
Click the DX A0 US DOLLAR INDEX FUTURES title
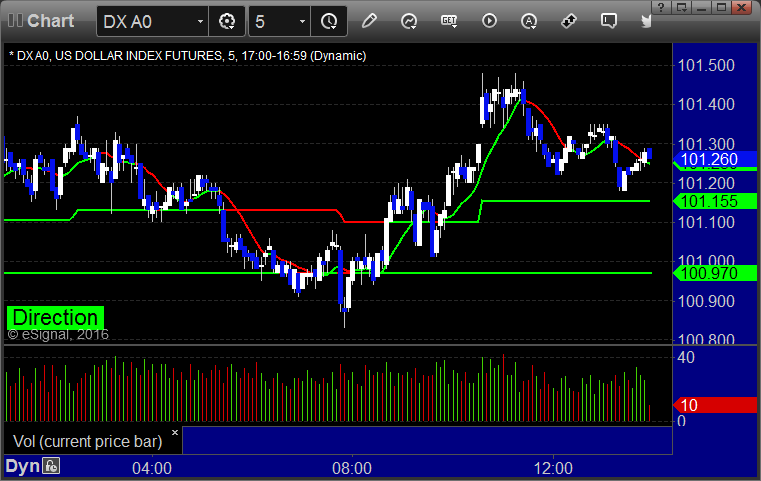point(187,56)
